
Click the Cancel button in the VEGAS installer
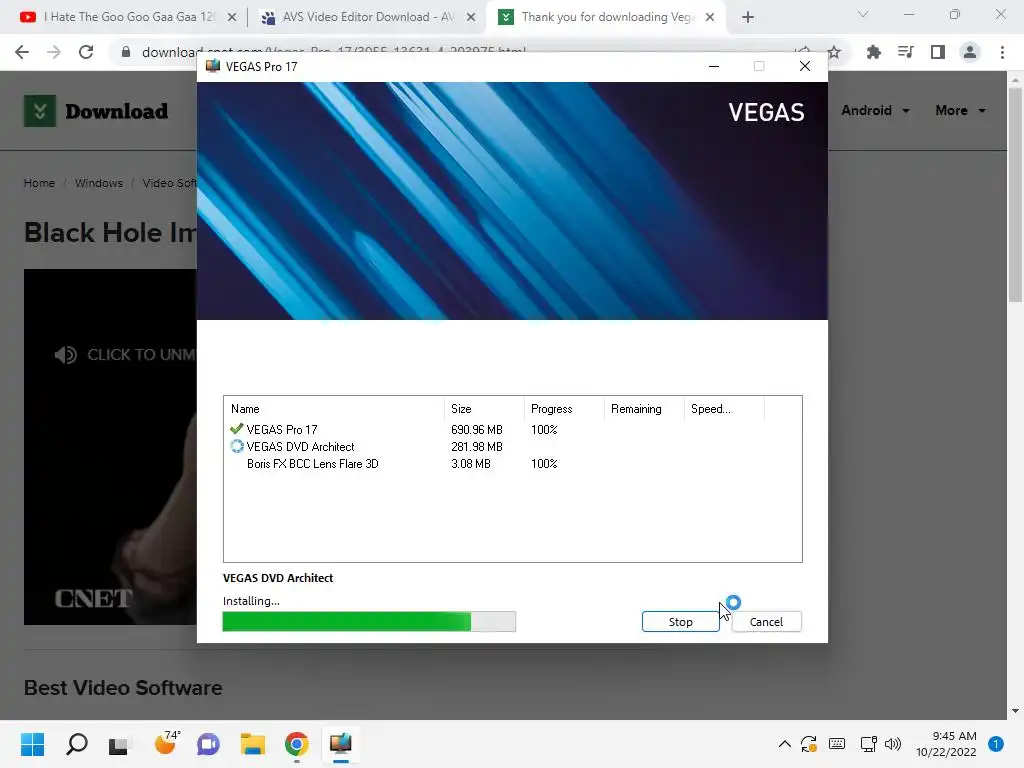(766, 622)
